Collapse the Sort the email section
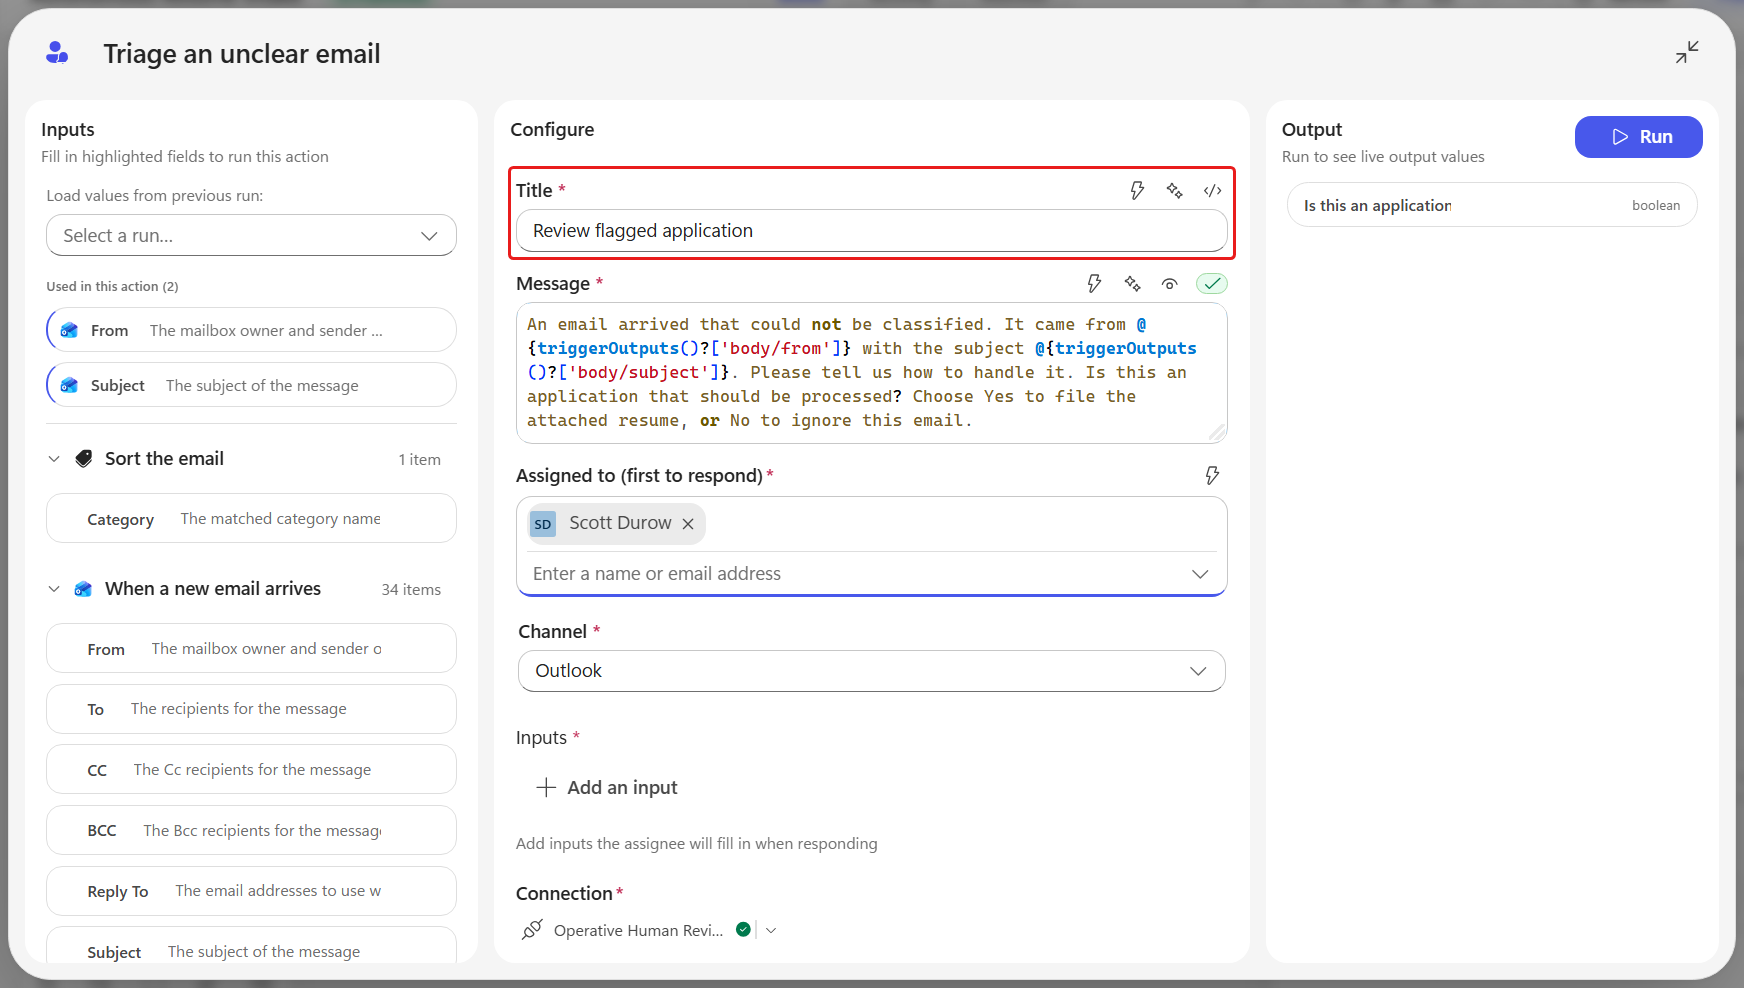The width and height of the screenshot is (1744, 988). 54,459
